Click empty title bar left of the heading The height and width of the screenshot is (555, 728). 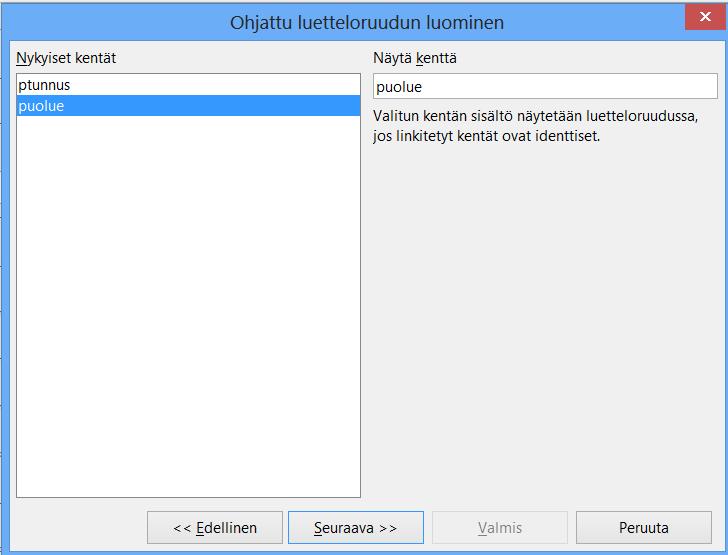116,22
